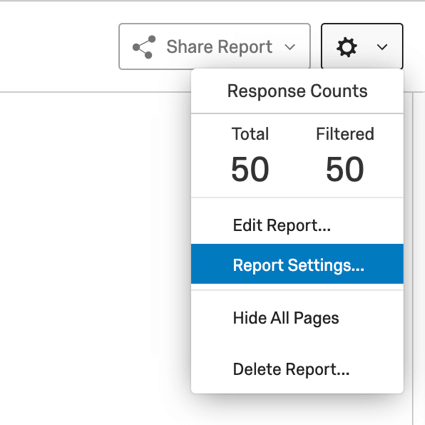Click the blank toolbar area left of Share Report
The width and height of the screenshot is (425, 425).
click(x=58, y=47)
